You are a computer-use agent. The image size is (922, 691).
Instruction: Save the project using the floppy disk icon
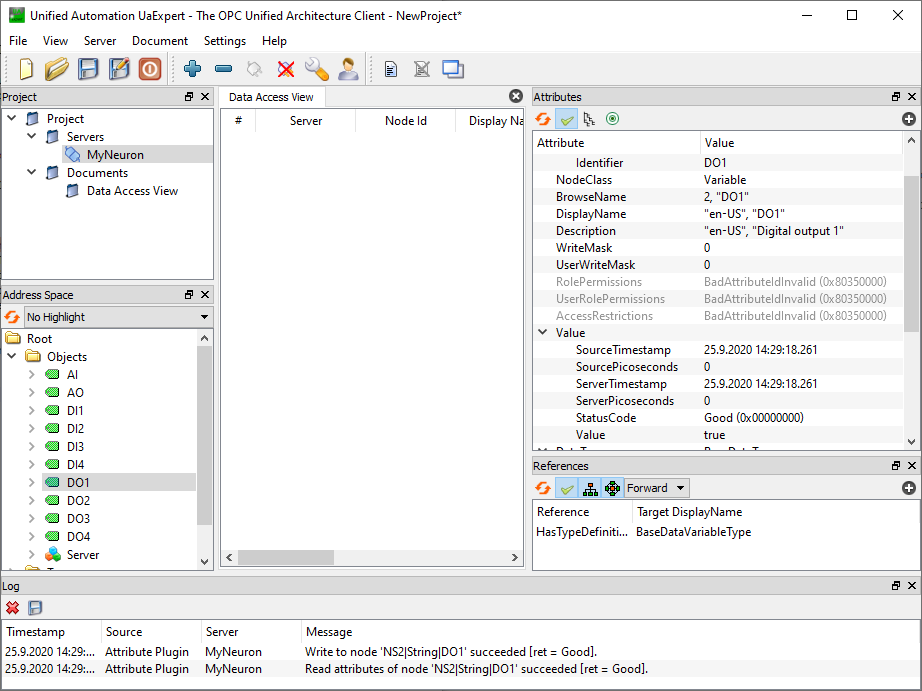tap(88, 69)
